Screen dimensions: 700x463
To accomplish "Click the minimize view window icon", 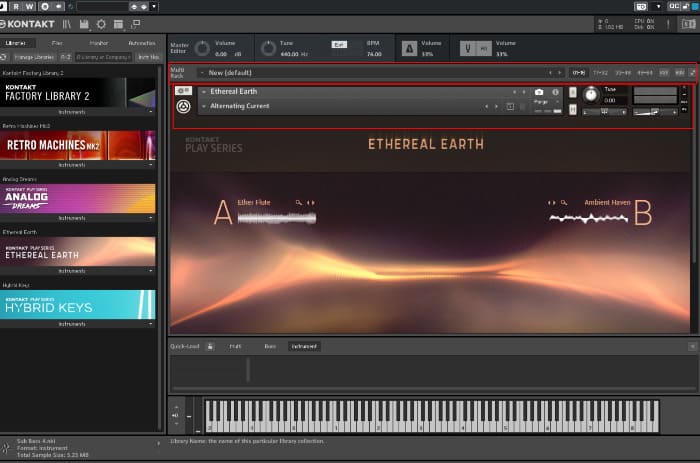I will point(135,24).
